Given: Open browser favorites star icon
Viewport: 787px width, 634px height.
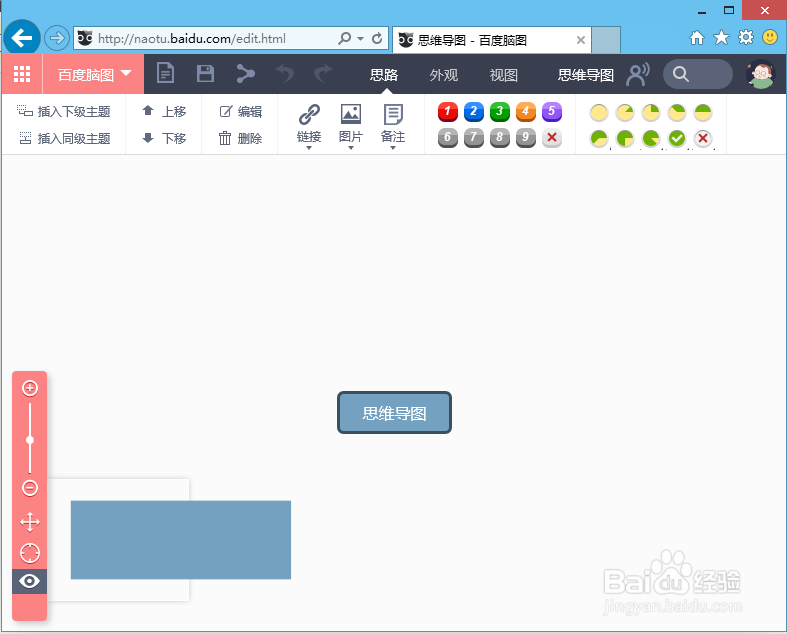Looking at the screenshot, I should (721, 38).
